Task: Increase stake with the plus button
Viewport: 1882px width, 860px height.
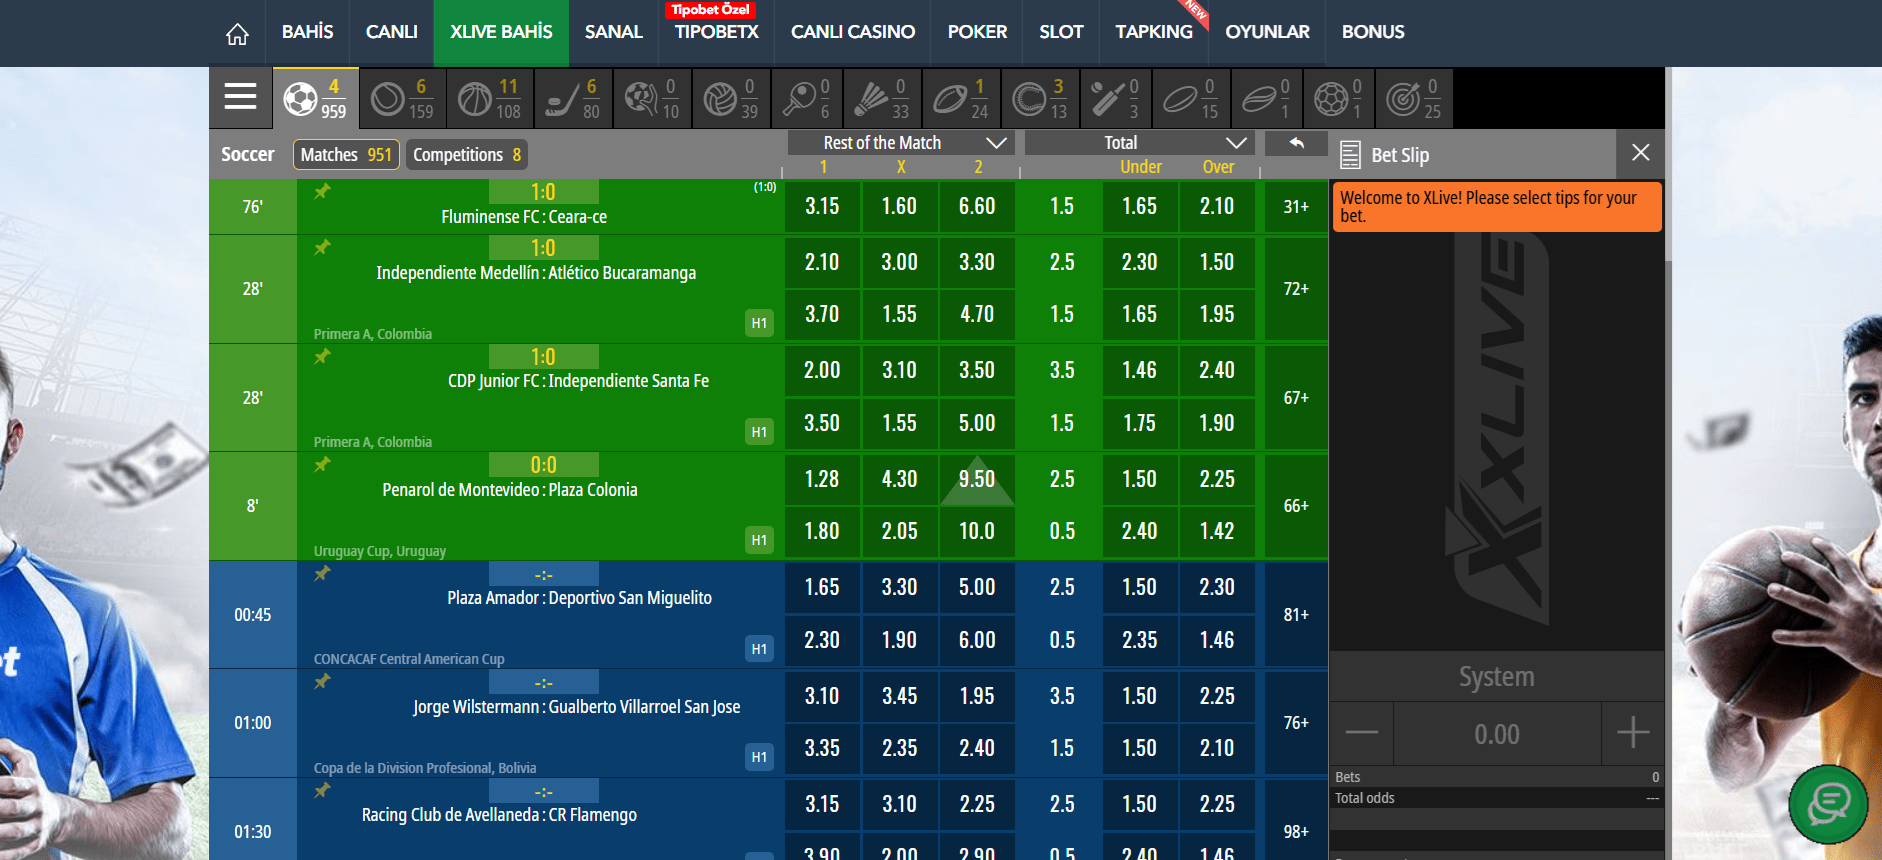Action: coord(1632,733)
